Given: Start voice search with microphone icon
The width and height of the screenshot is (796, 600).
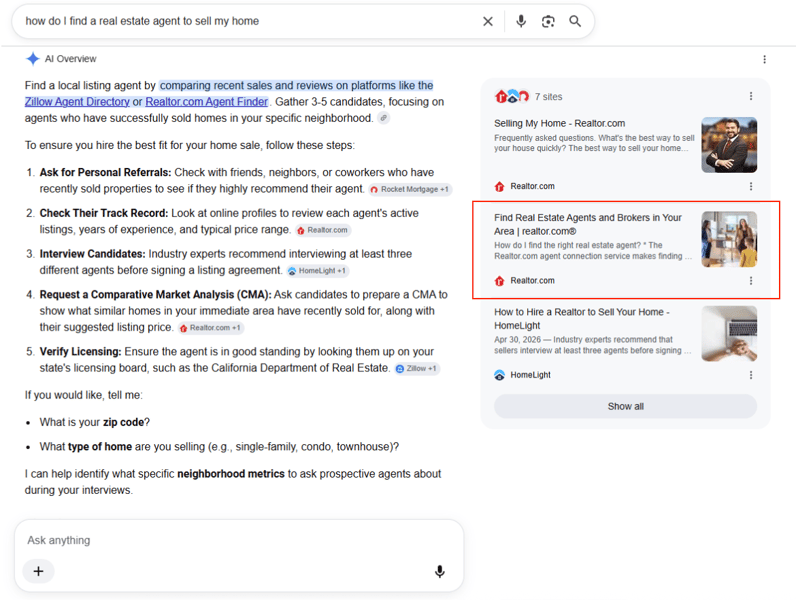Looking at the screenshot, I should click(x=521, y=21).
